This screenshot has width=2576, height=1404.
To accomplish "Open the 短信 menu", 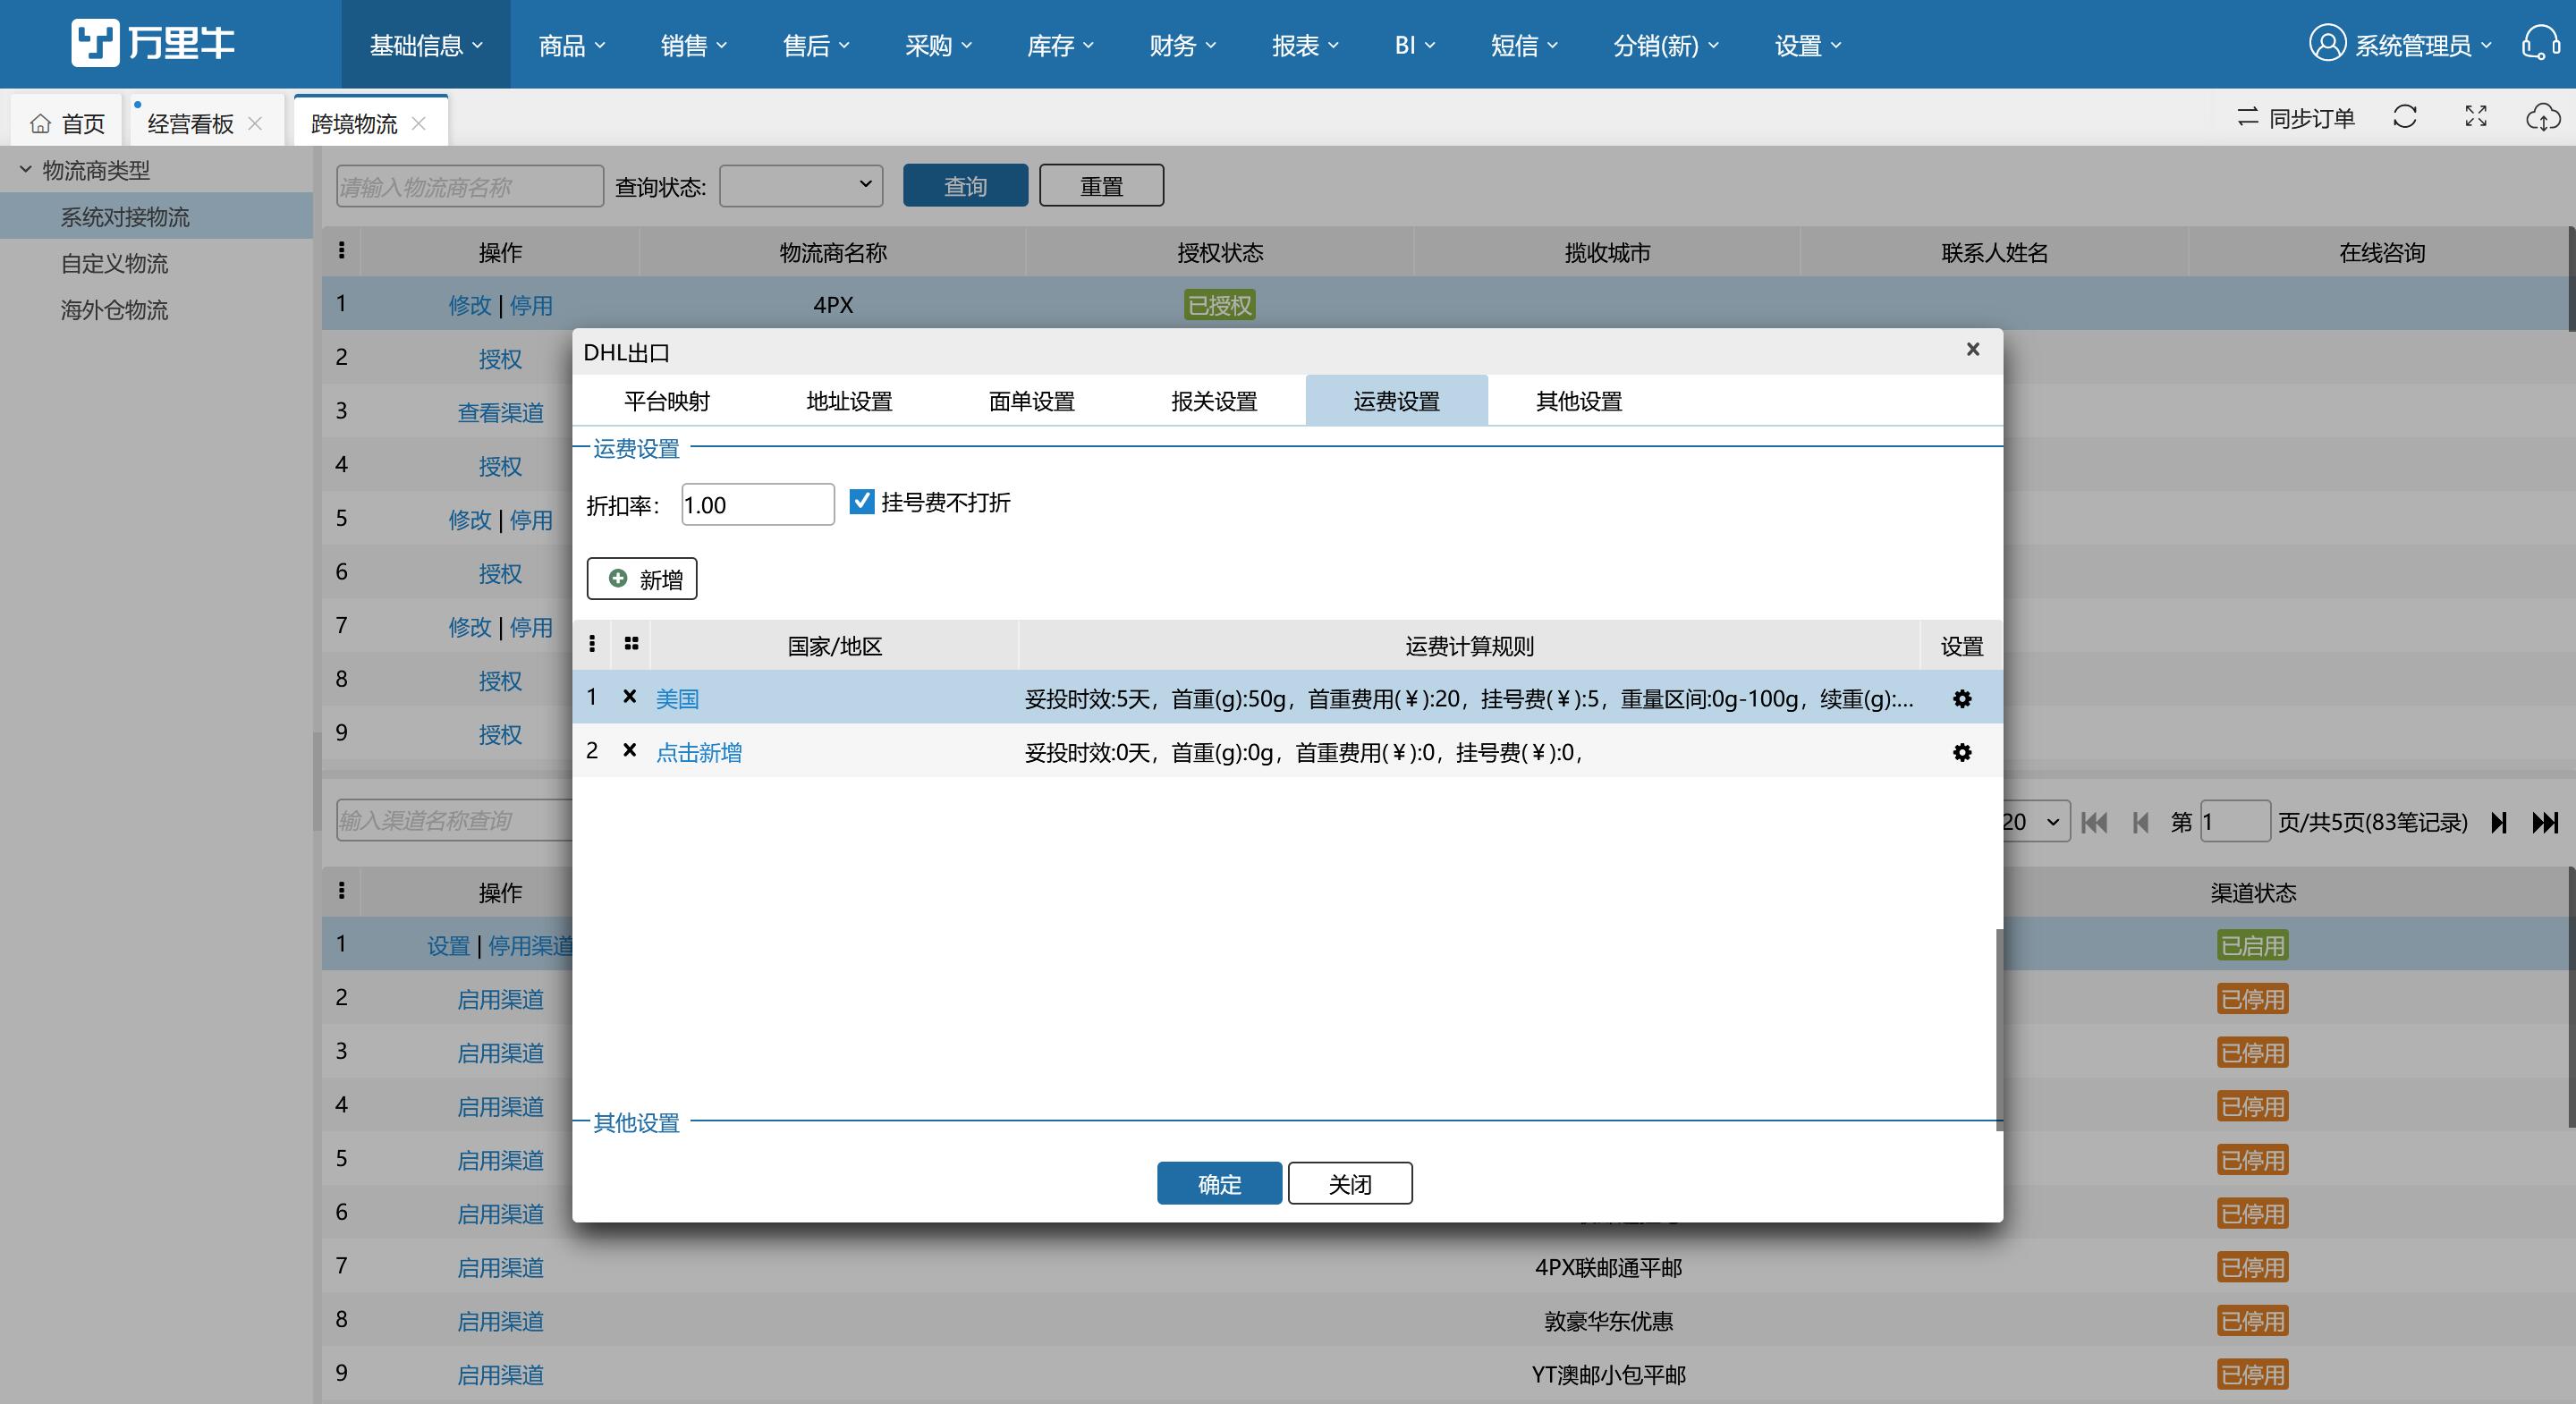I will pyautogui.click(x=1524, y=45).
